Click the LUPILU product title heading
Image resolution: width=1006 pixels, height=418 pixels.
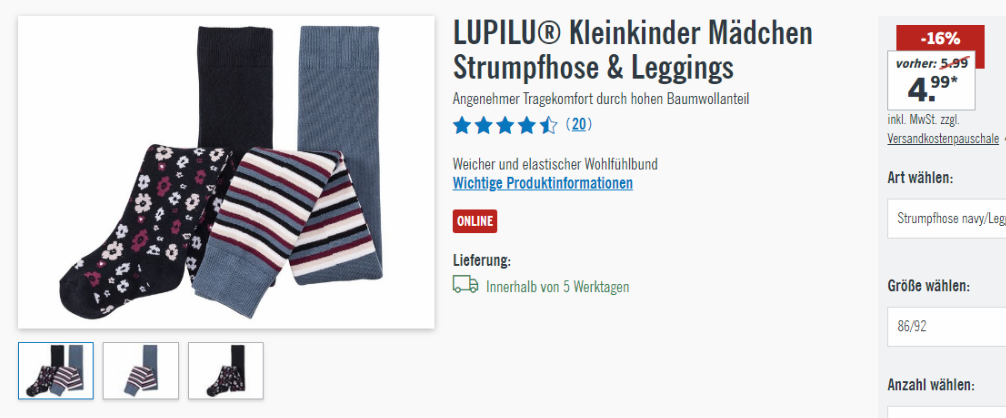633,50
